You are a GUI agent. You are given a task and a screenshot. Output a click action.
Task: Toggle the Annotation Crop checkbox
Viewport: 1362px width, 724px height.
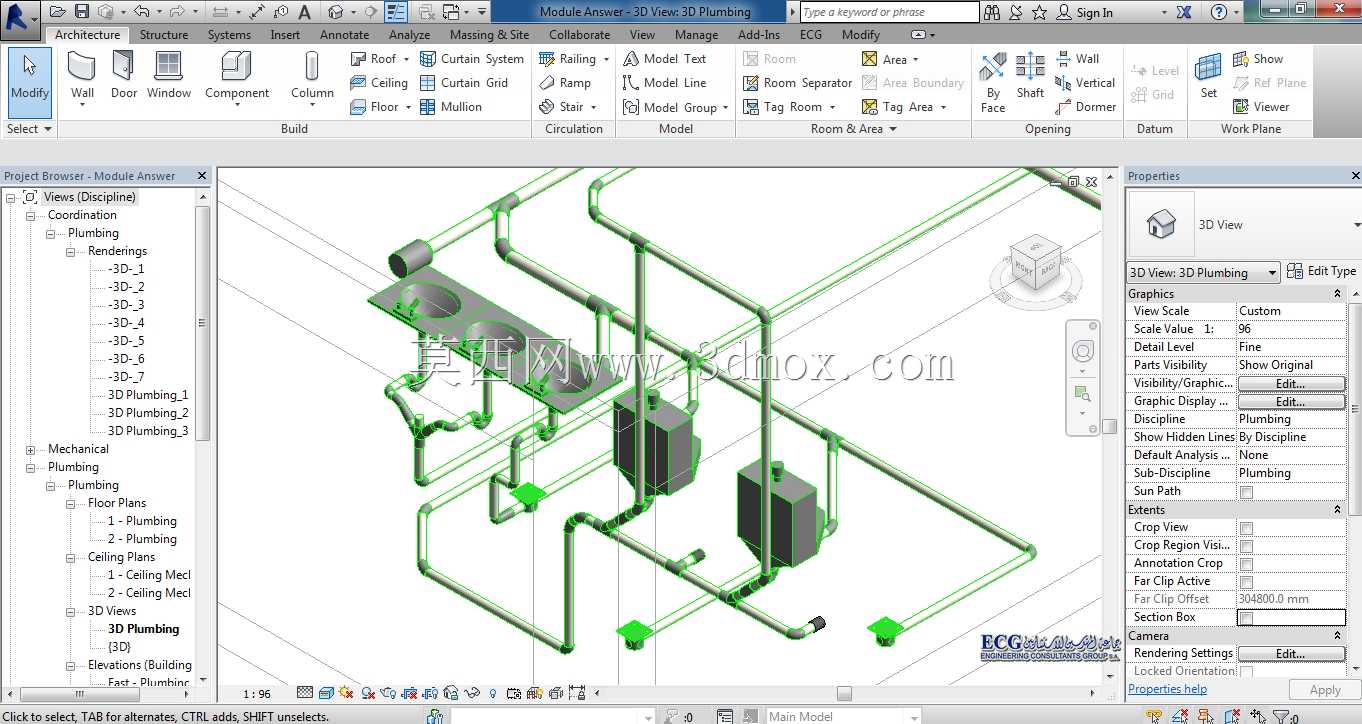coord(1246,564)
